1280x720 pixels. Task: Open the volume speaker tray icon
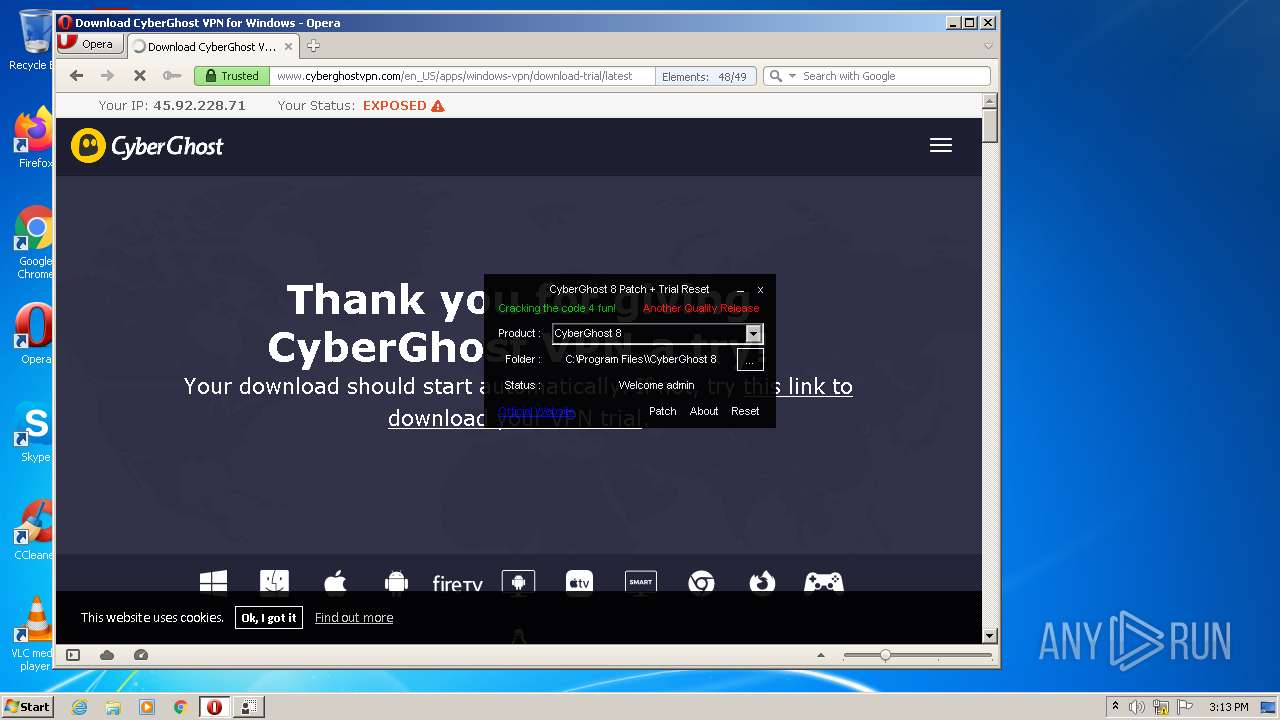pyautogui.click(x=1137, y=707)
